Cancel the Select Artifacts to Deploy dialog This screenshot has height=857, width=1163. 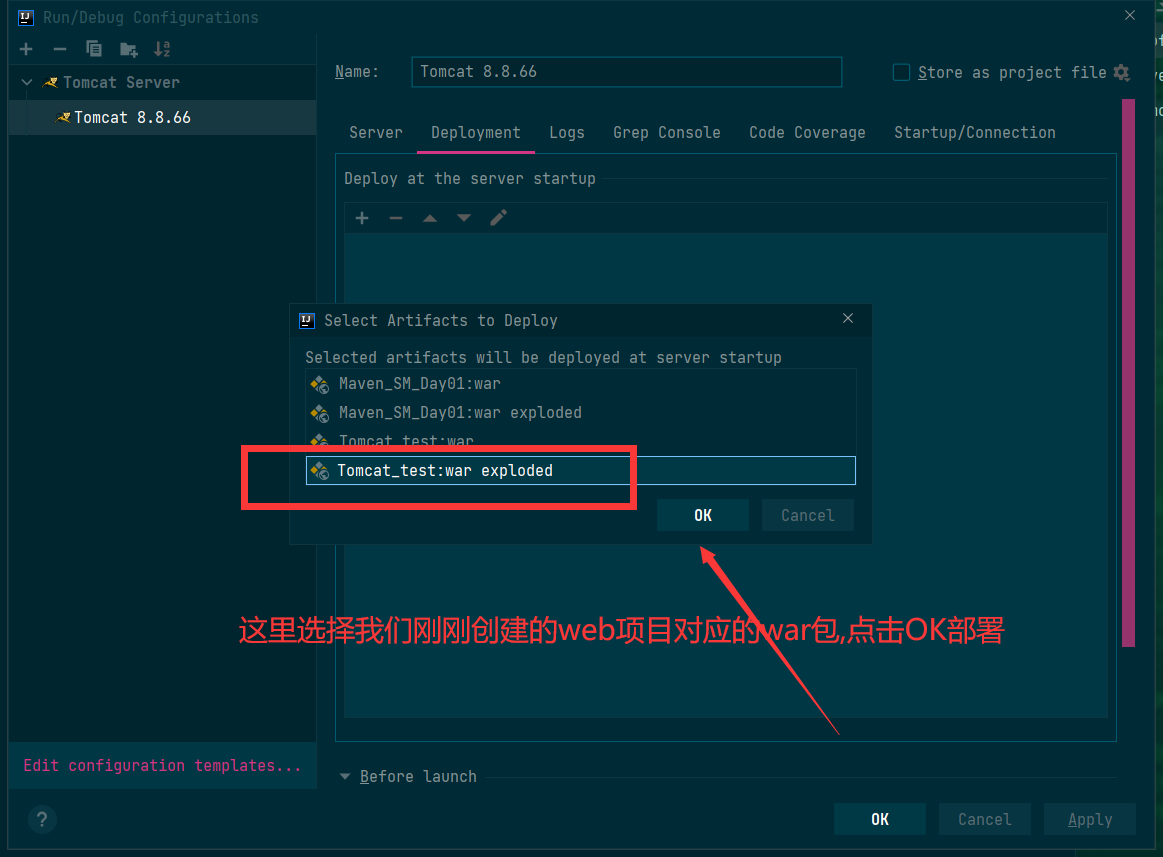[x=808, y=515]
